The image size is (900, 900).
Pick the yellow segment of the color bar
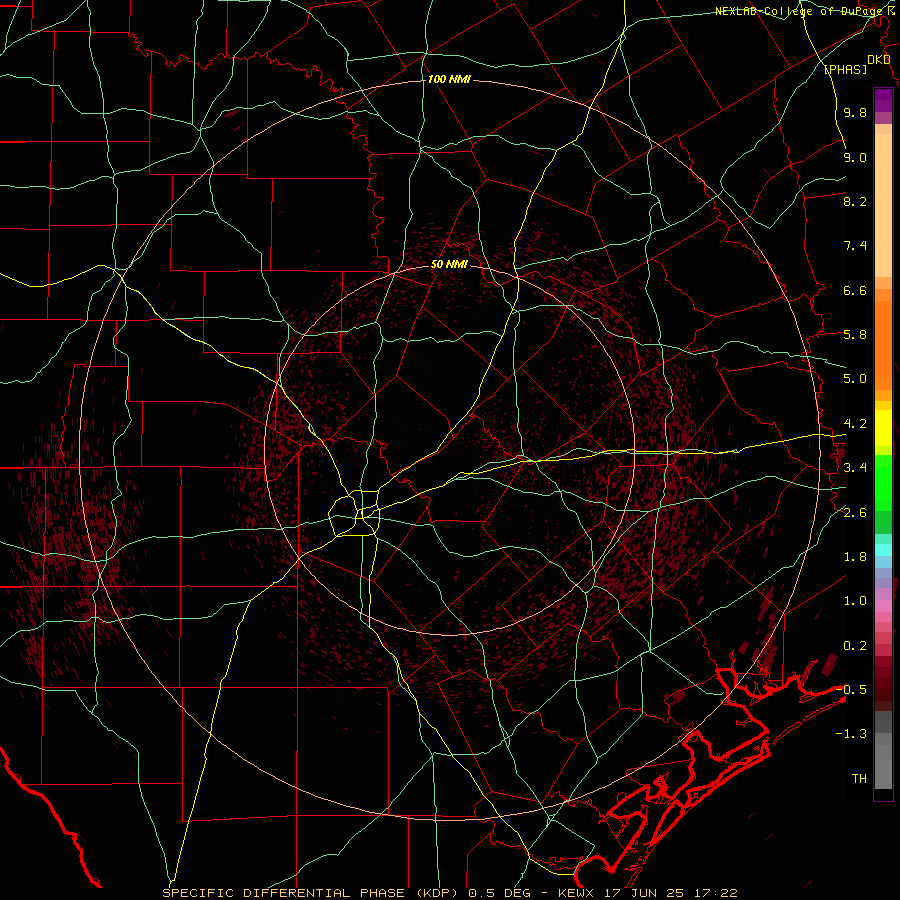tap(883, 428)
